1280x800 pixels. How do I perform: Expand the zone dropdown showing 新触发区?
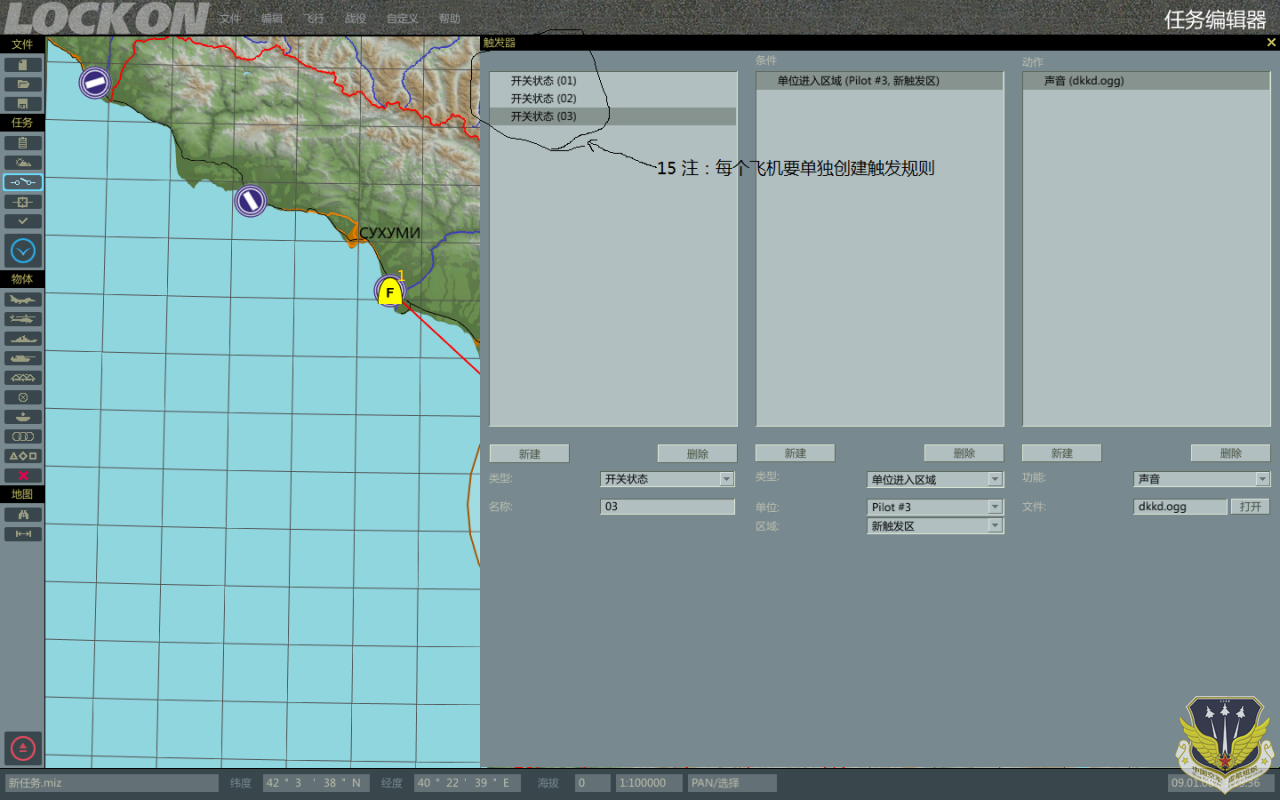995,526
